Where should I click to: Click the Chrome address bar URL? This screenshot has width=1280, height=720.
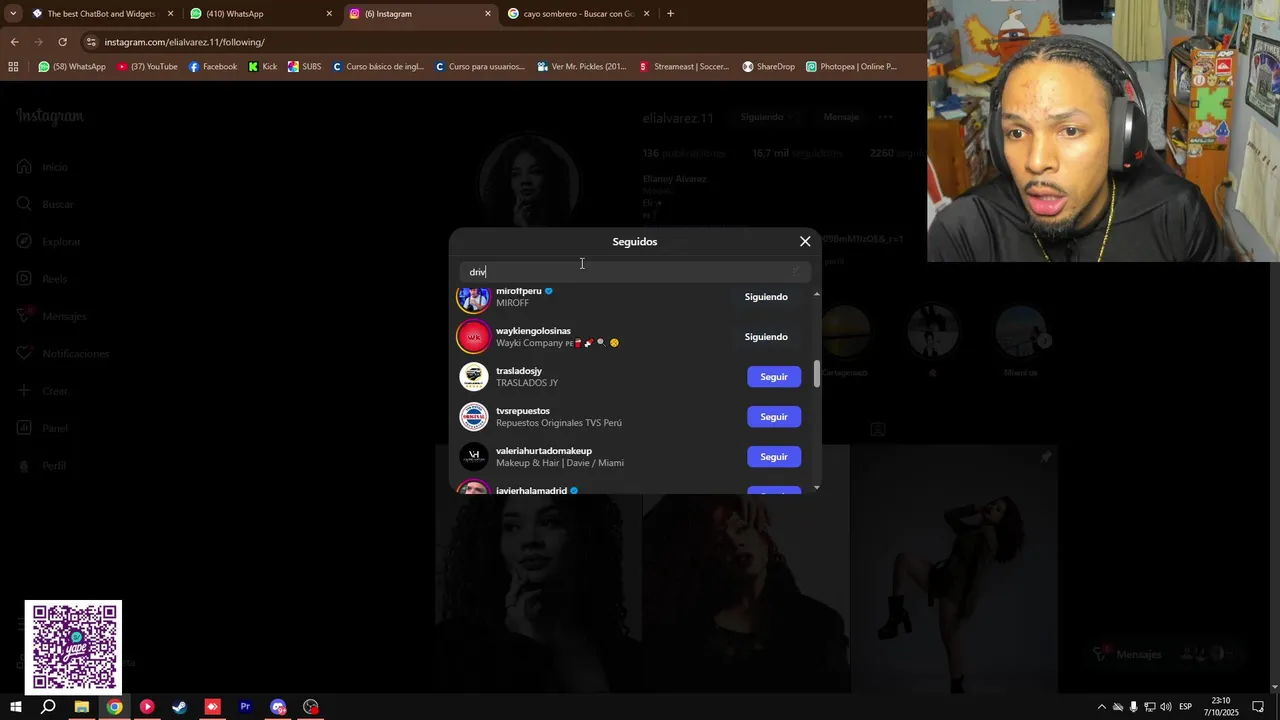point(185,42)
